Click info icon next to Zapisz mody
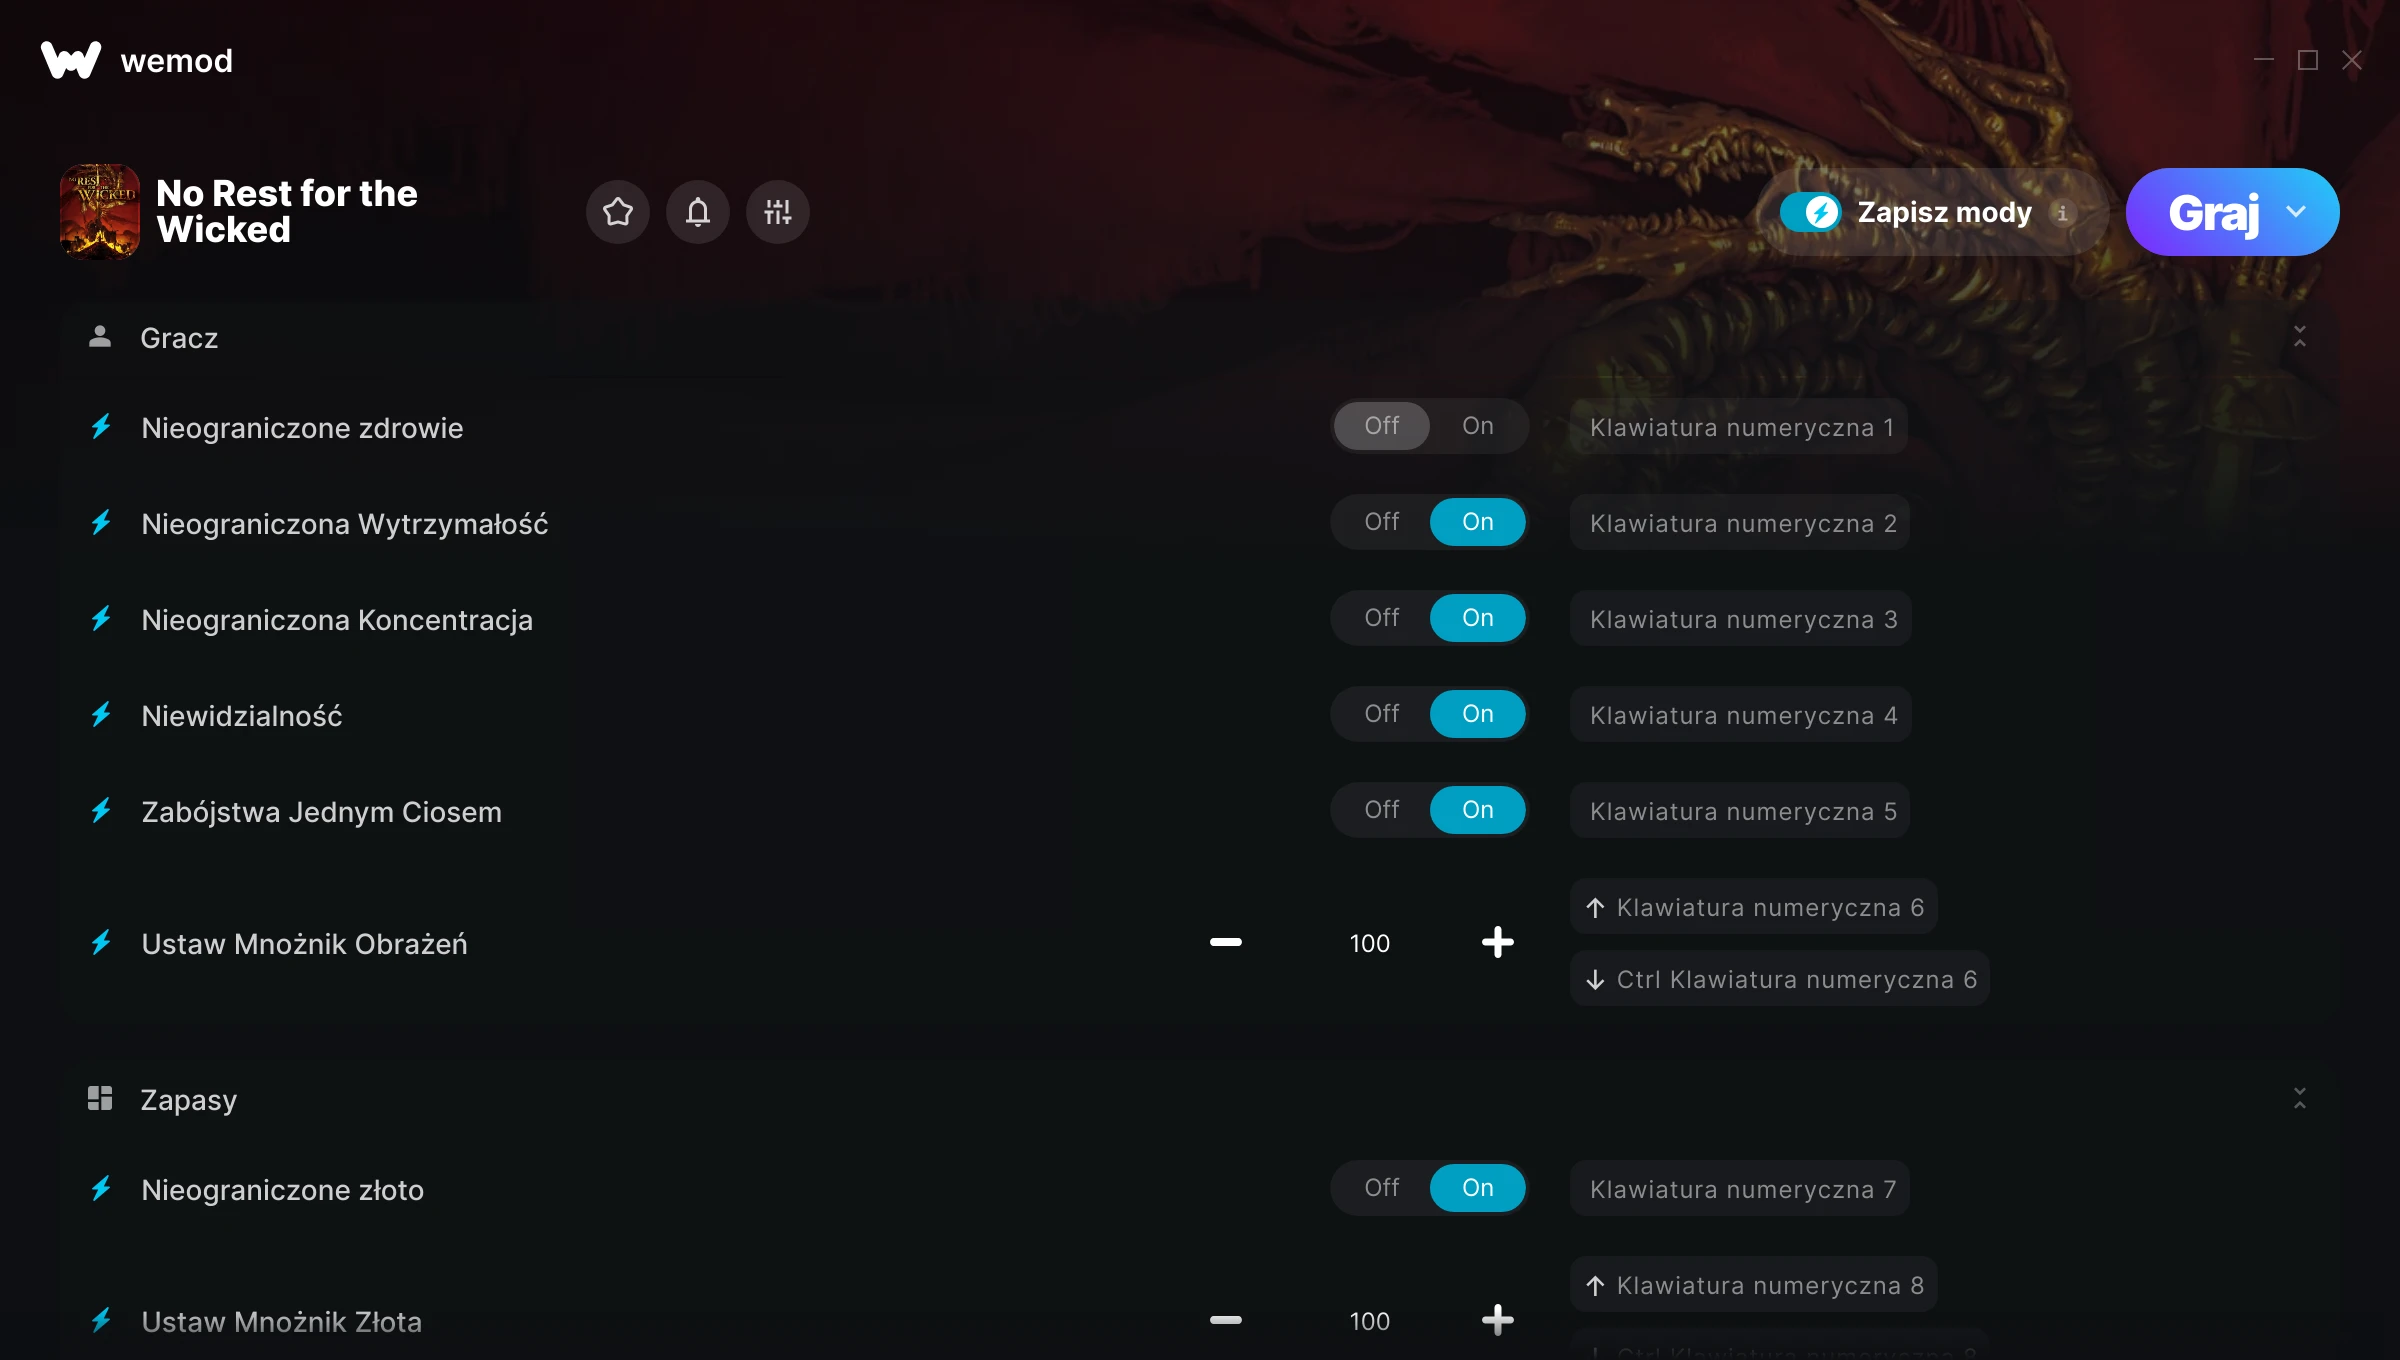This screenshot has width=2400, height=1360. (x=2062, y=213)
